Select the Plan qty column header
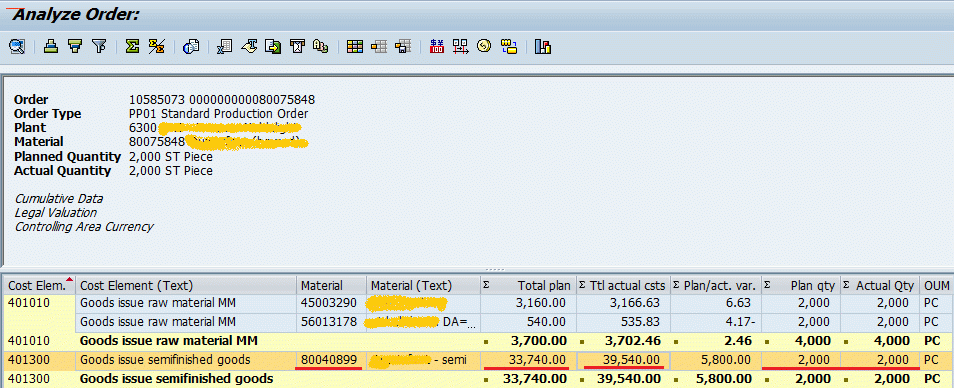This screenshot has width=954, height=388. click(x=801, y=285)
